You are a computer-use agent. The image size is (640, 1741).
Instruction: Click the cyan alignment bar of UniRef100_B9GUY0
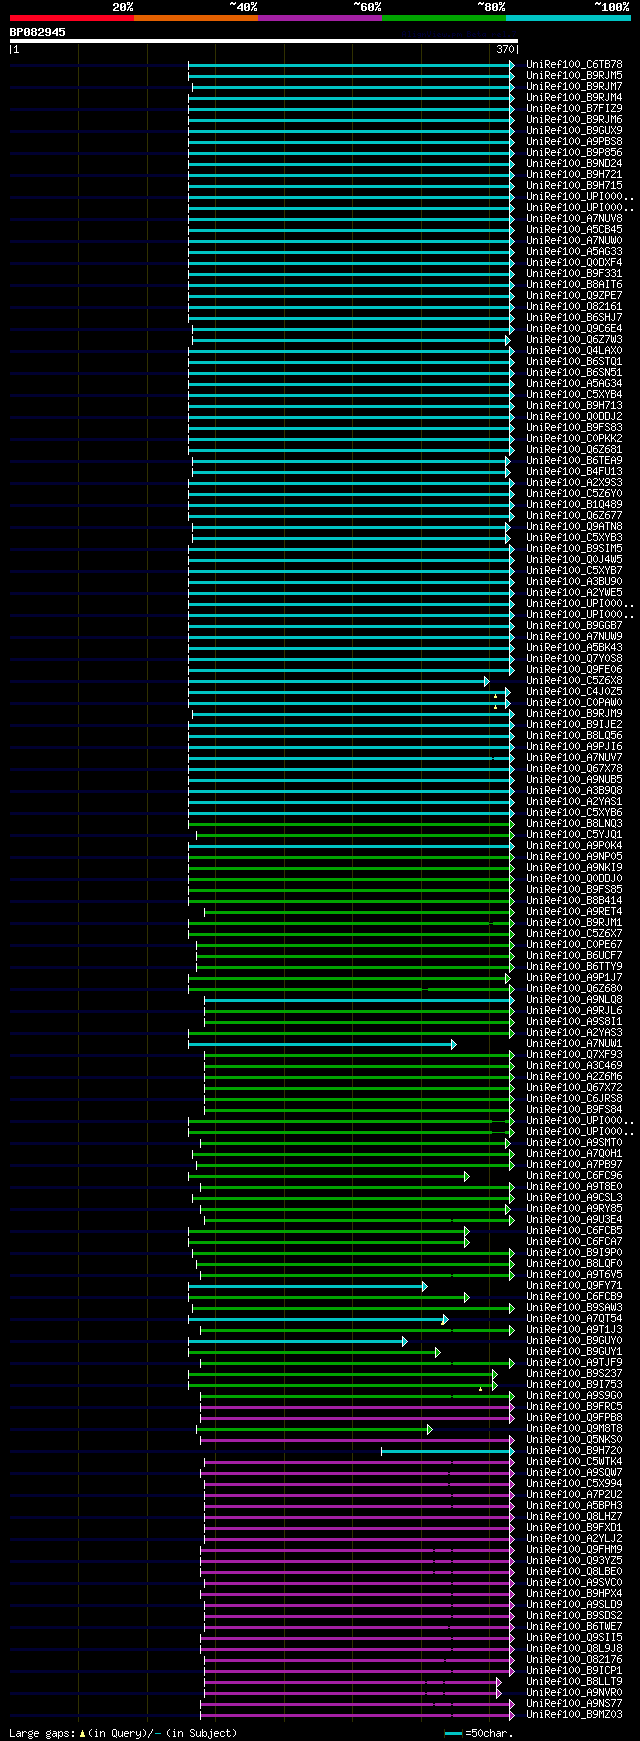(x=298, y=1341)
